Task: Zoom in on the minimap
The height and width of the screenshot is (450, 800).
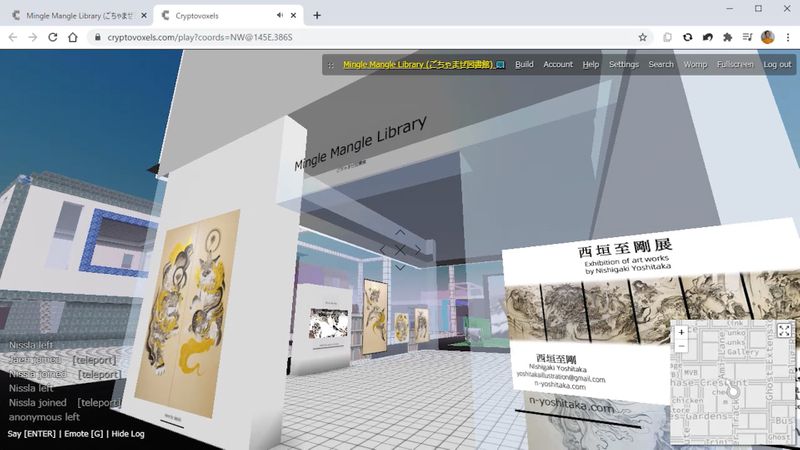Action: point(681,332)
